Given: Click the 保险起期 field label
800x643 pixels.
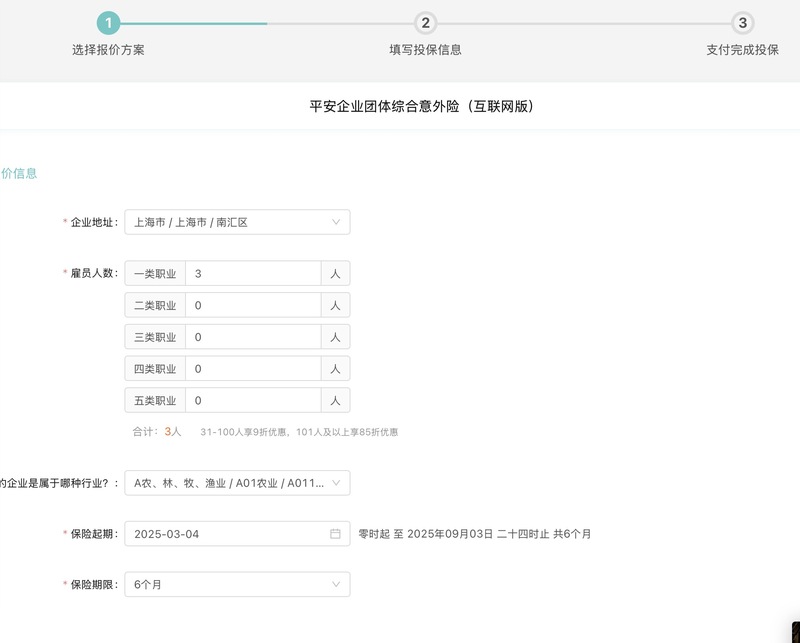Looking at the screenshot, I should [94, 534].
